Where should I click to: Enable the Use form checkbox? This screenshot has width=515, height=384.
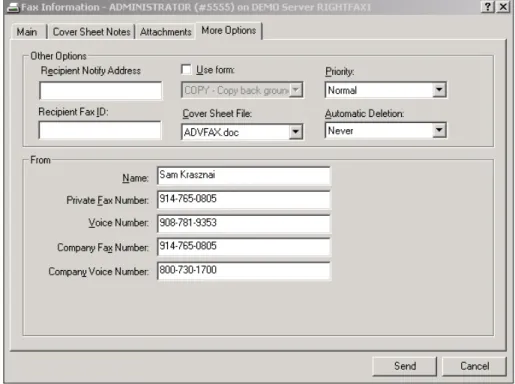tap(186, 70)
